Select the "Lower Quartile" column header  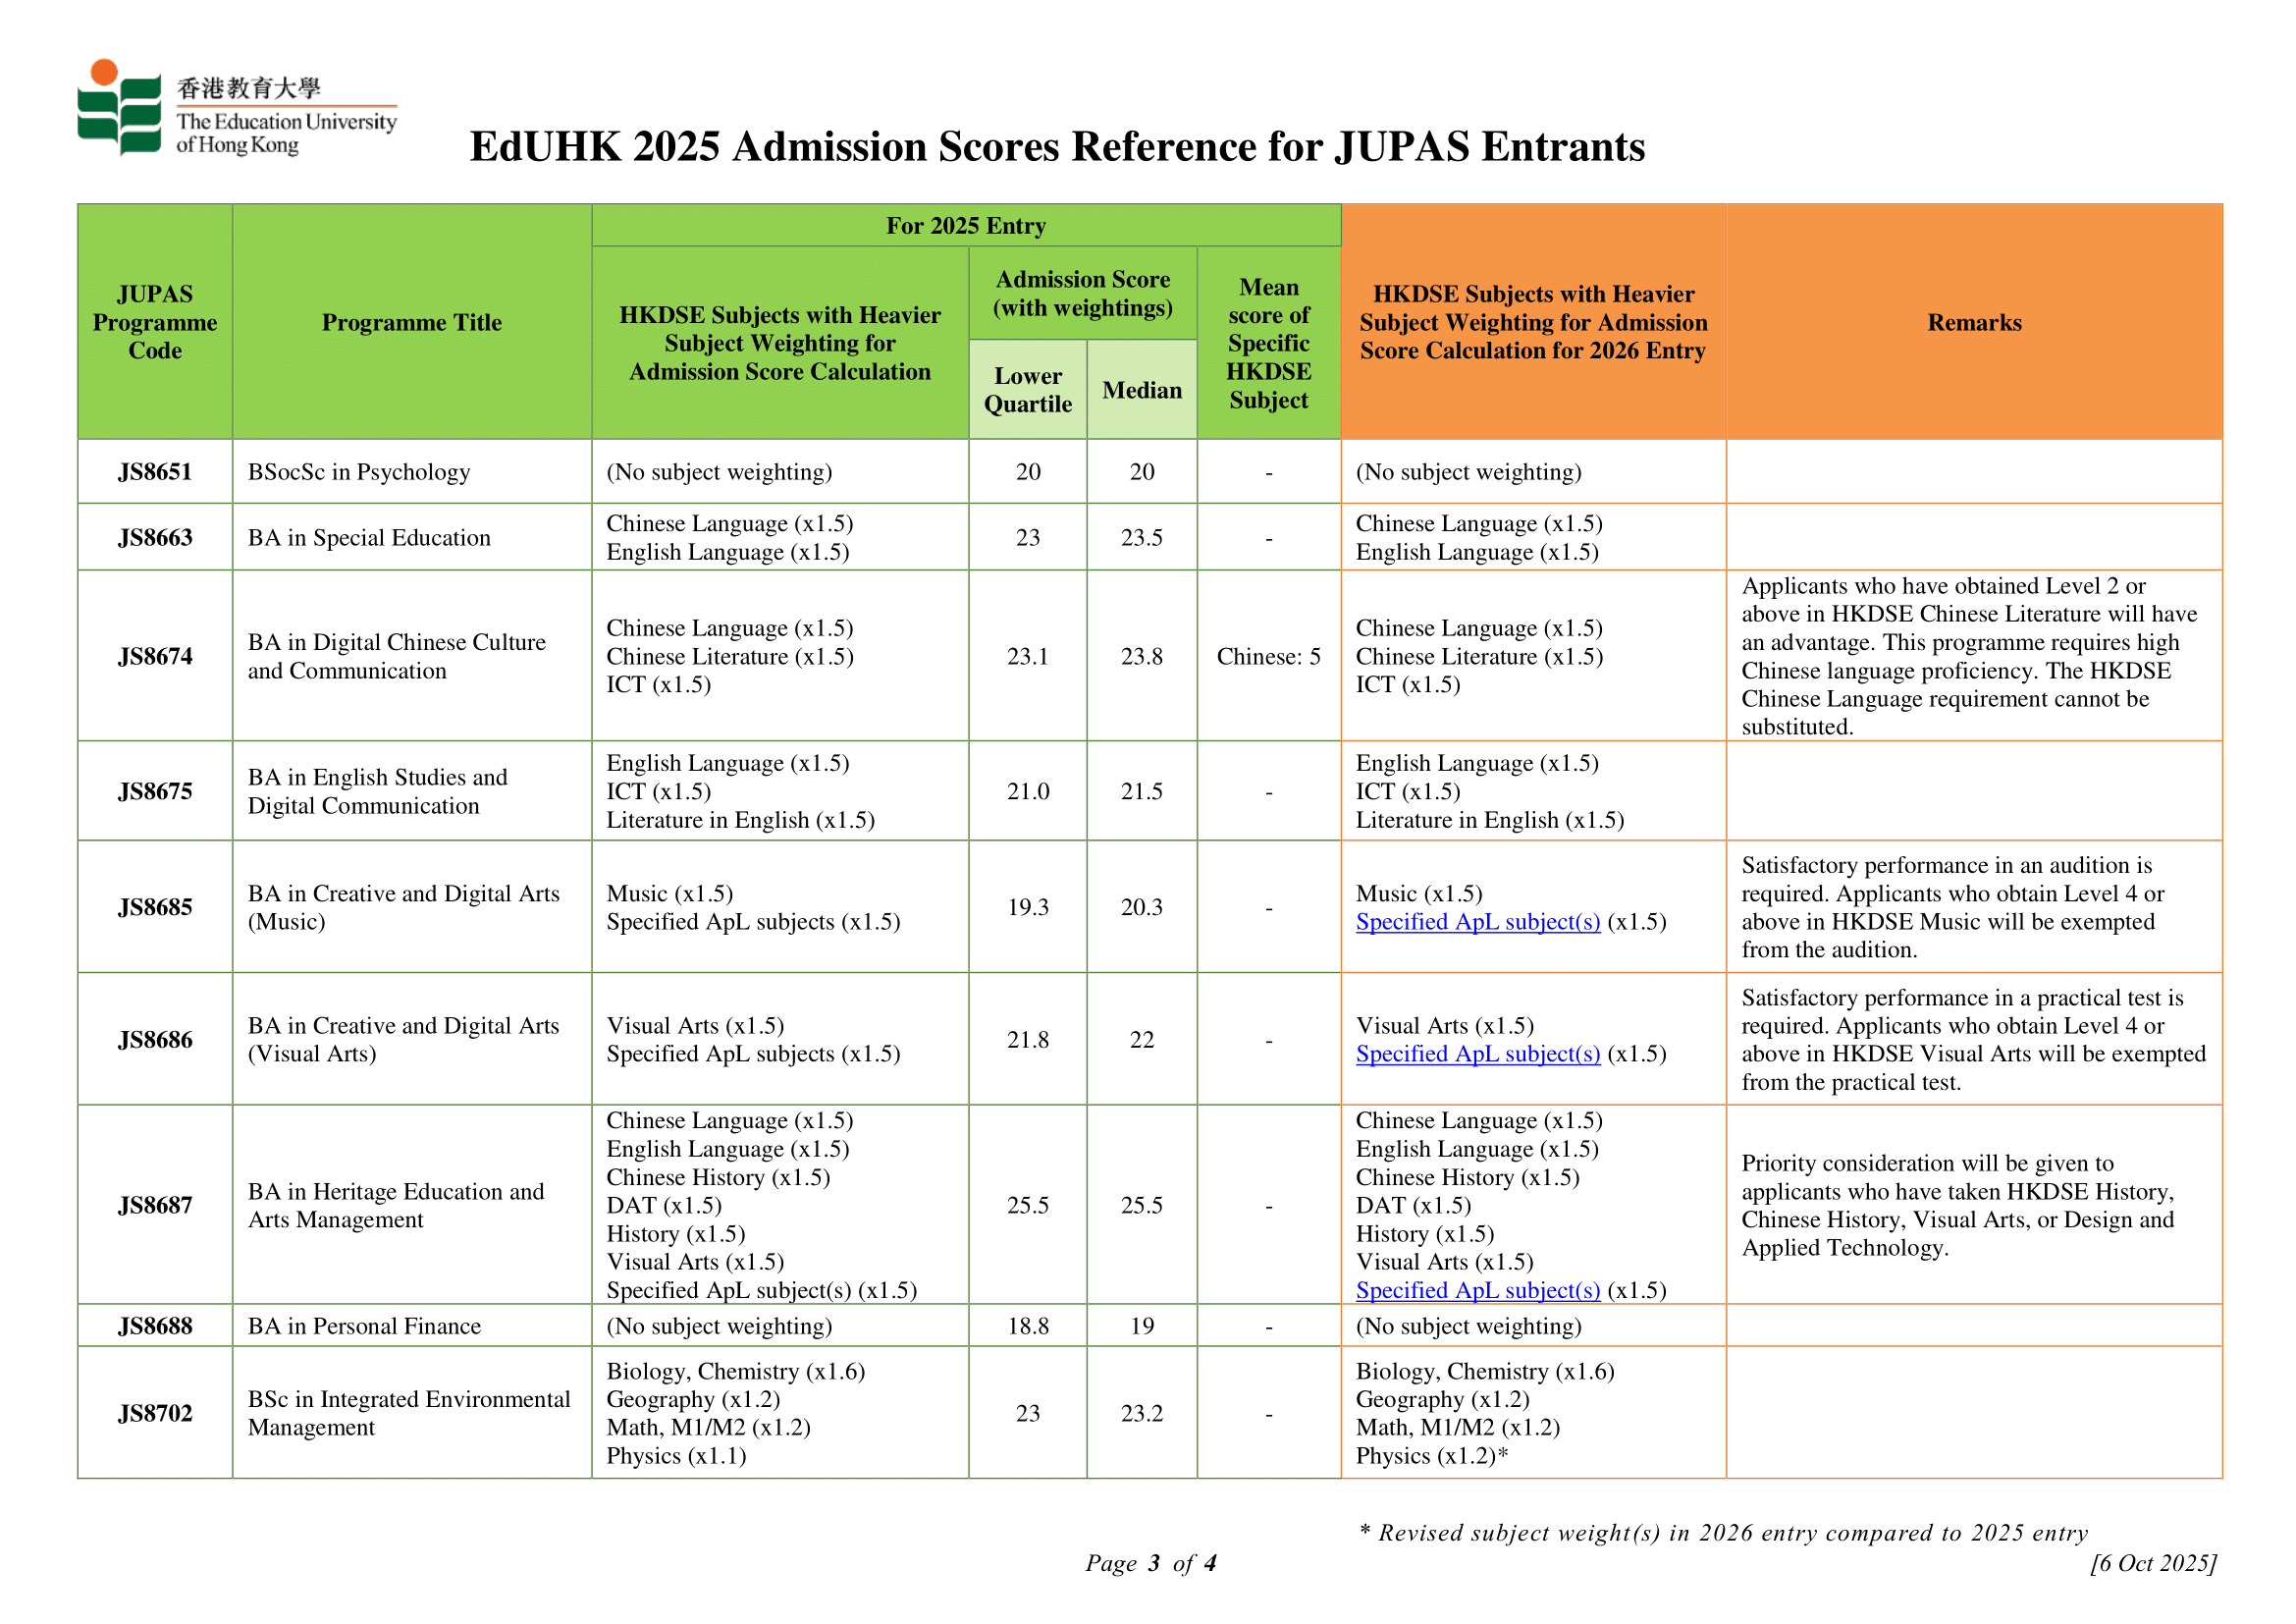point(1028,390)
